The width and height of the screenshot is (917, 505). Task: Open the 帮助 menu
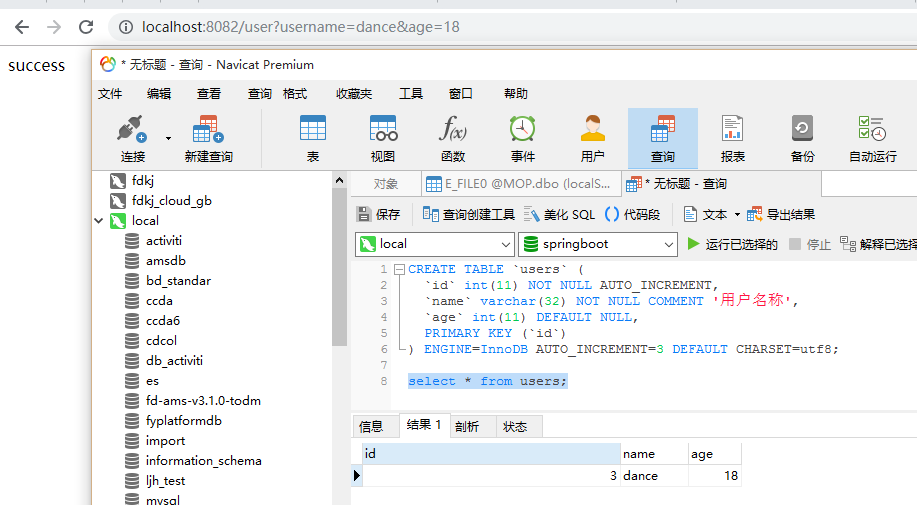tap(516, 94)
